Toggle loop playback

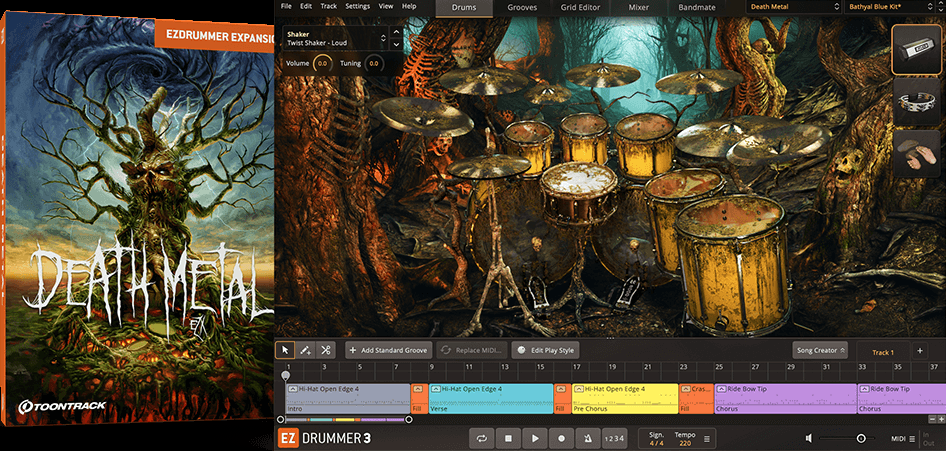pyautogui.click(x=481, y=438)
